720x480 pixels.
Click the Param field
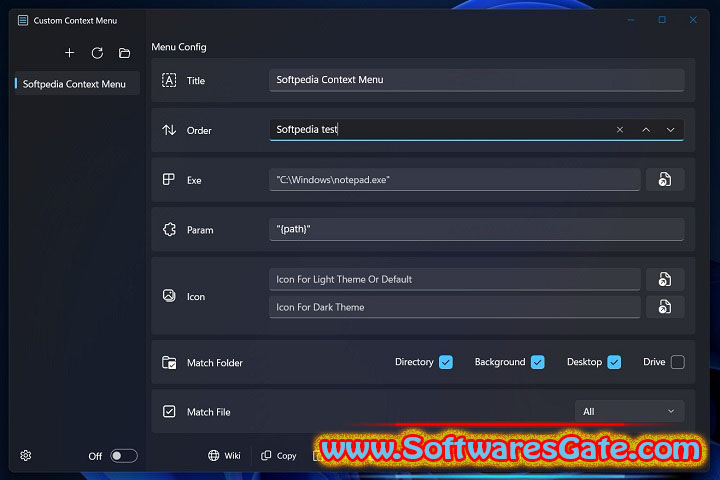pos(477,229)
